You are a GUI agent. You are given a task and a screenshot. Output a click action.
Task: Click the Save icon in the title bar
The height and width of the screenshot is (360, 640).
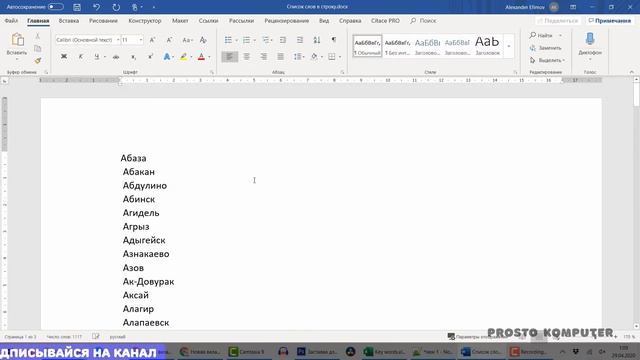[77, 7]
